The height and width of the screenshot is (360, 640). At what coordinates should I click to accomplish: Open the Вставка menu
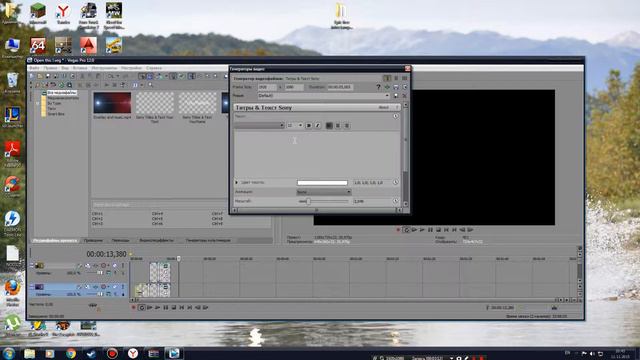(80, 68)
